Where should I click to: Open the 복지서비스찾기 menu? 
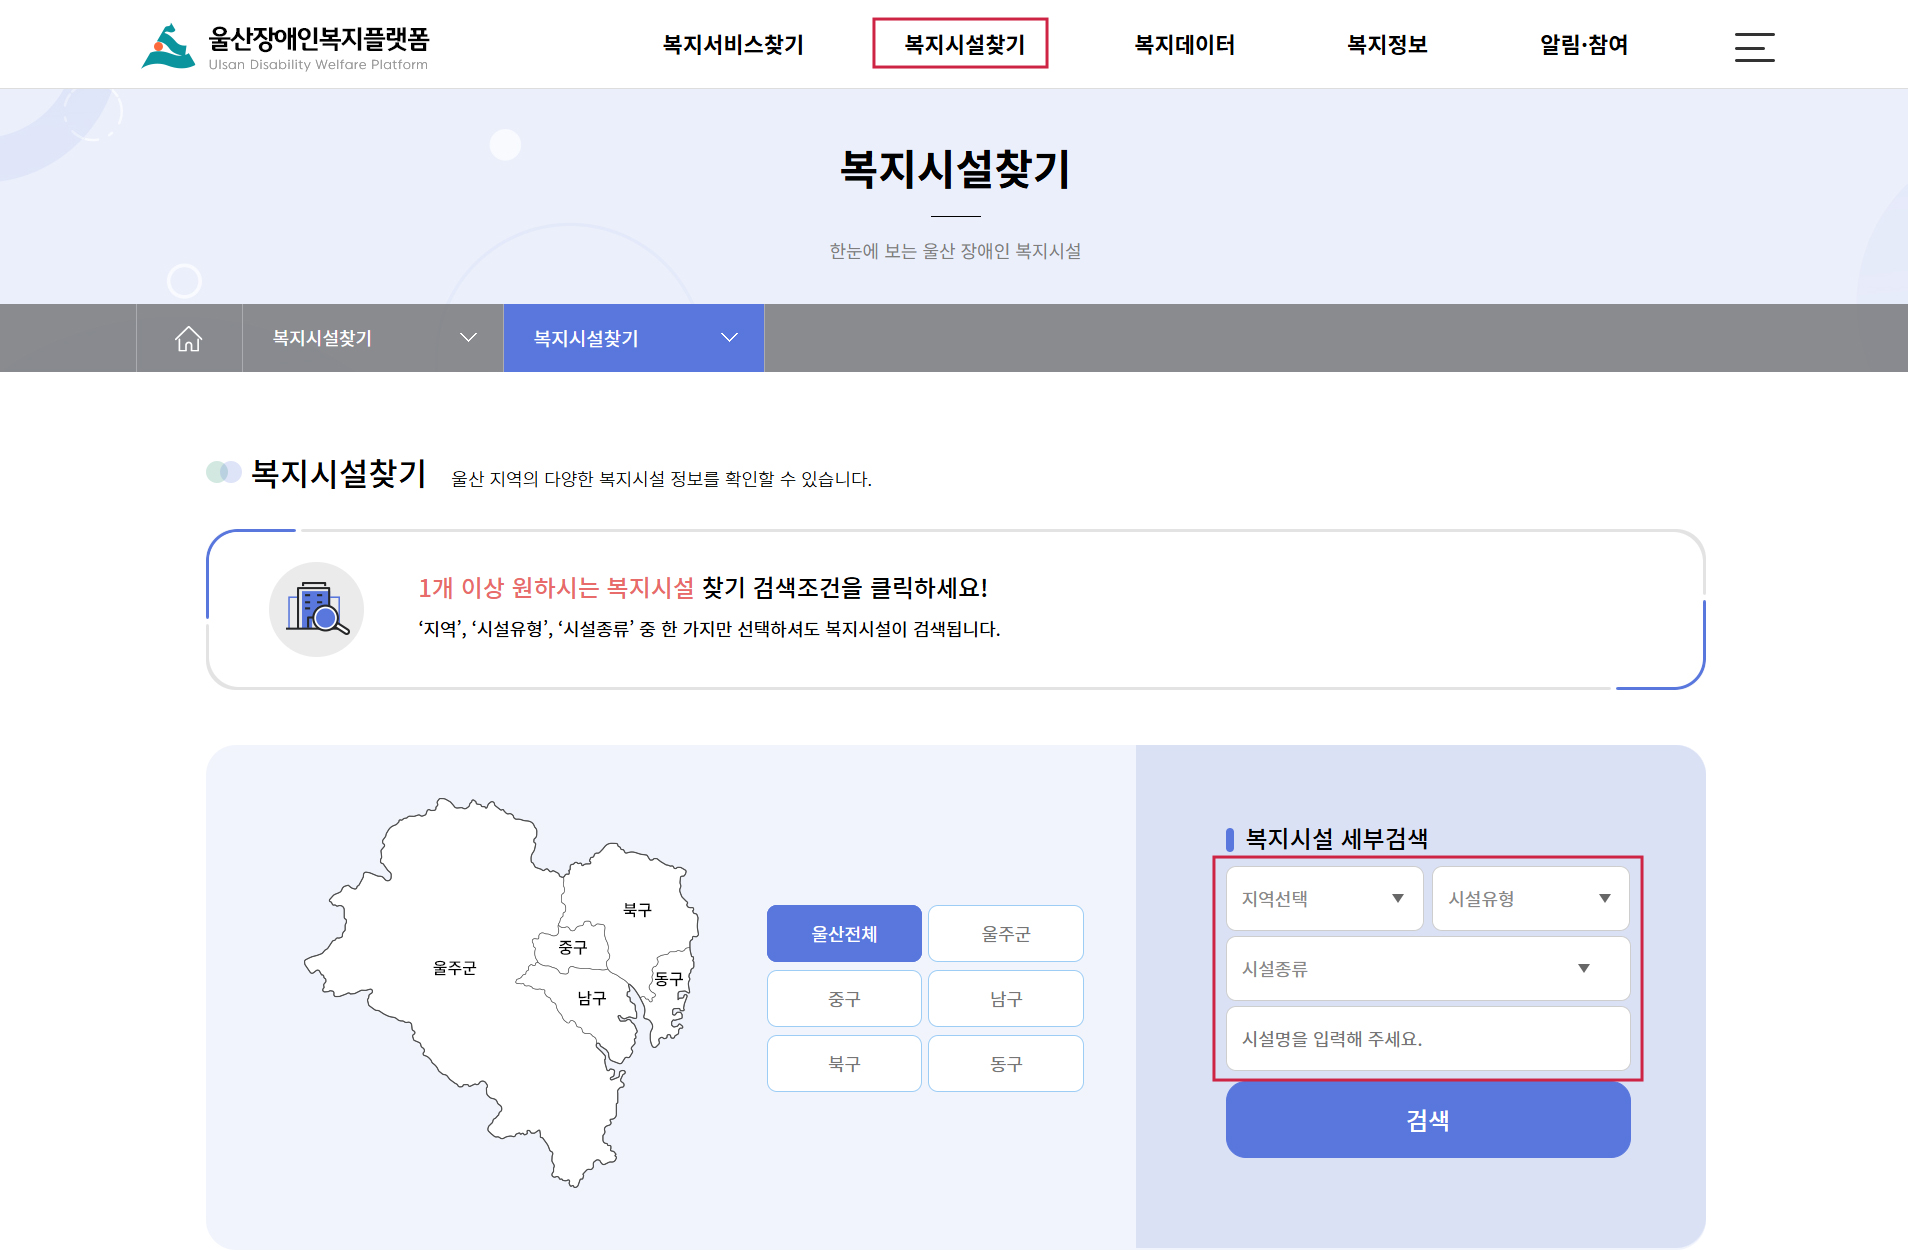pyautogui.click(x=733, y=45)
